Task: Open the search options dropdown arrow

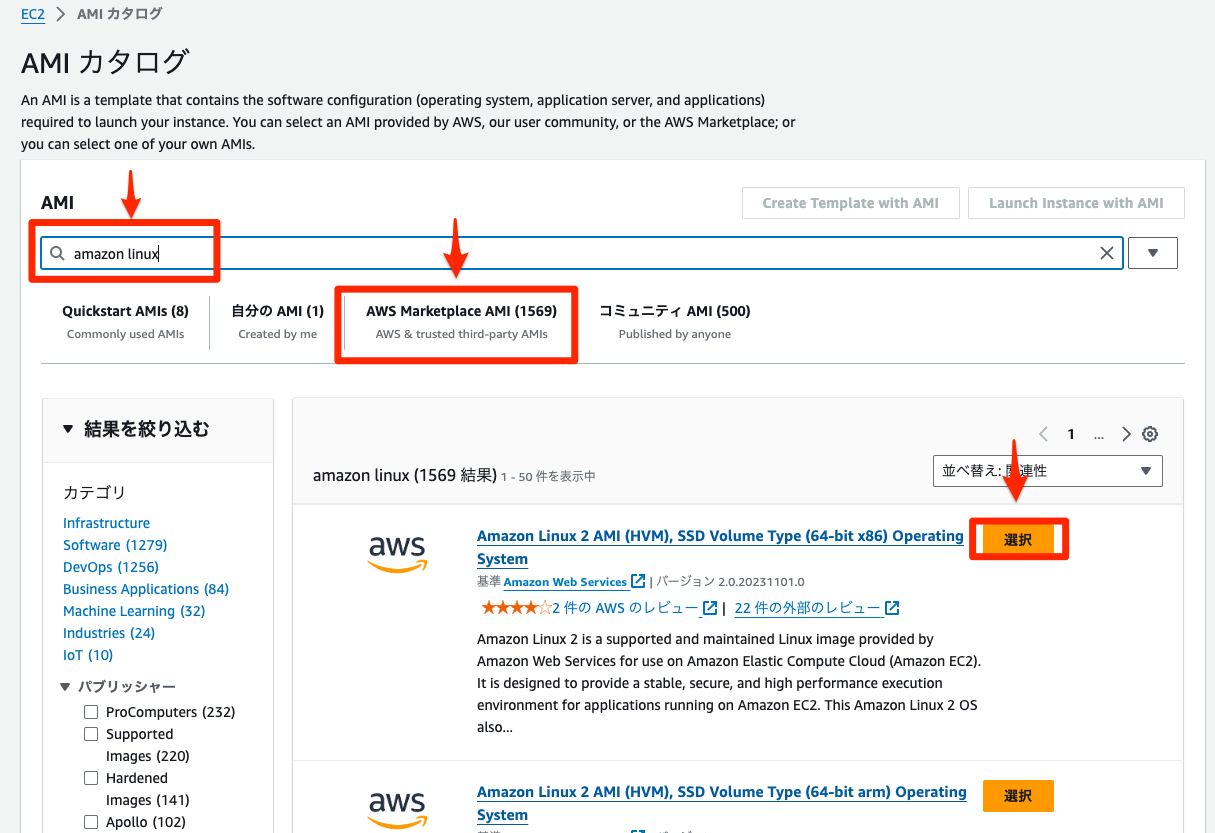Action: (1152, 253)
